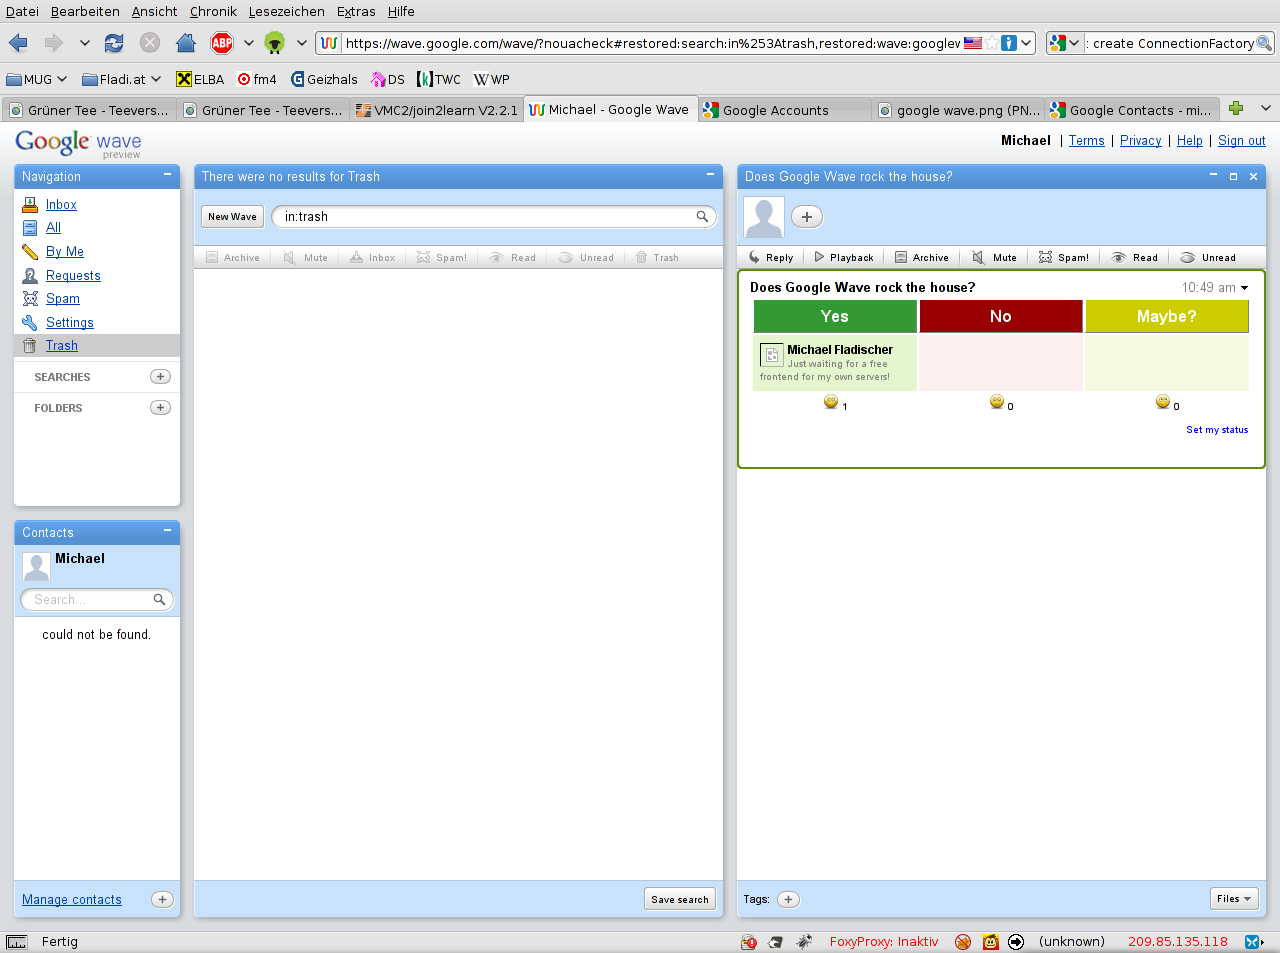Screen dimensions: 1280x953
Task: Add a new folder with plus icon
Action: point(160,407)
